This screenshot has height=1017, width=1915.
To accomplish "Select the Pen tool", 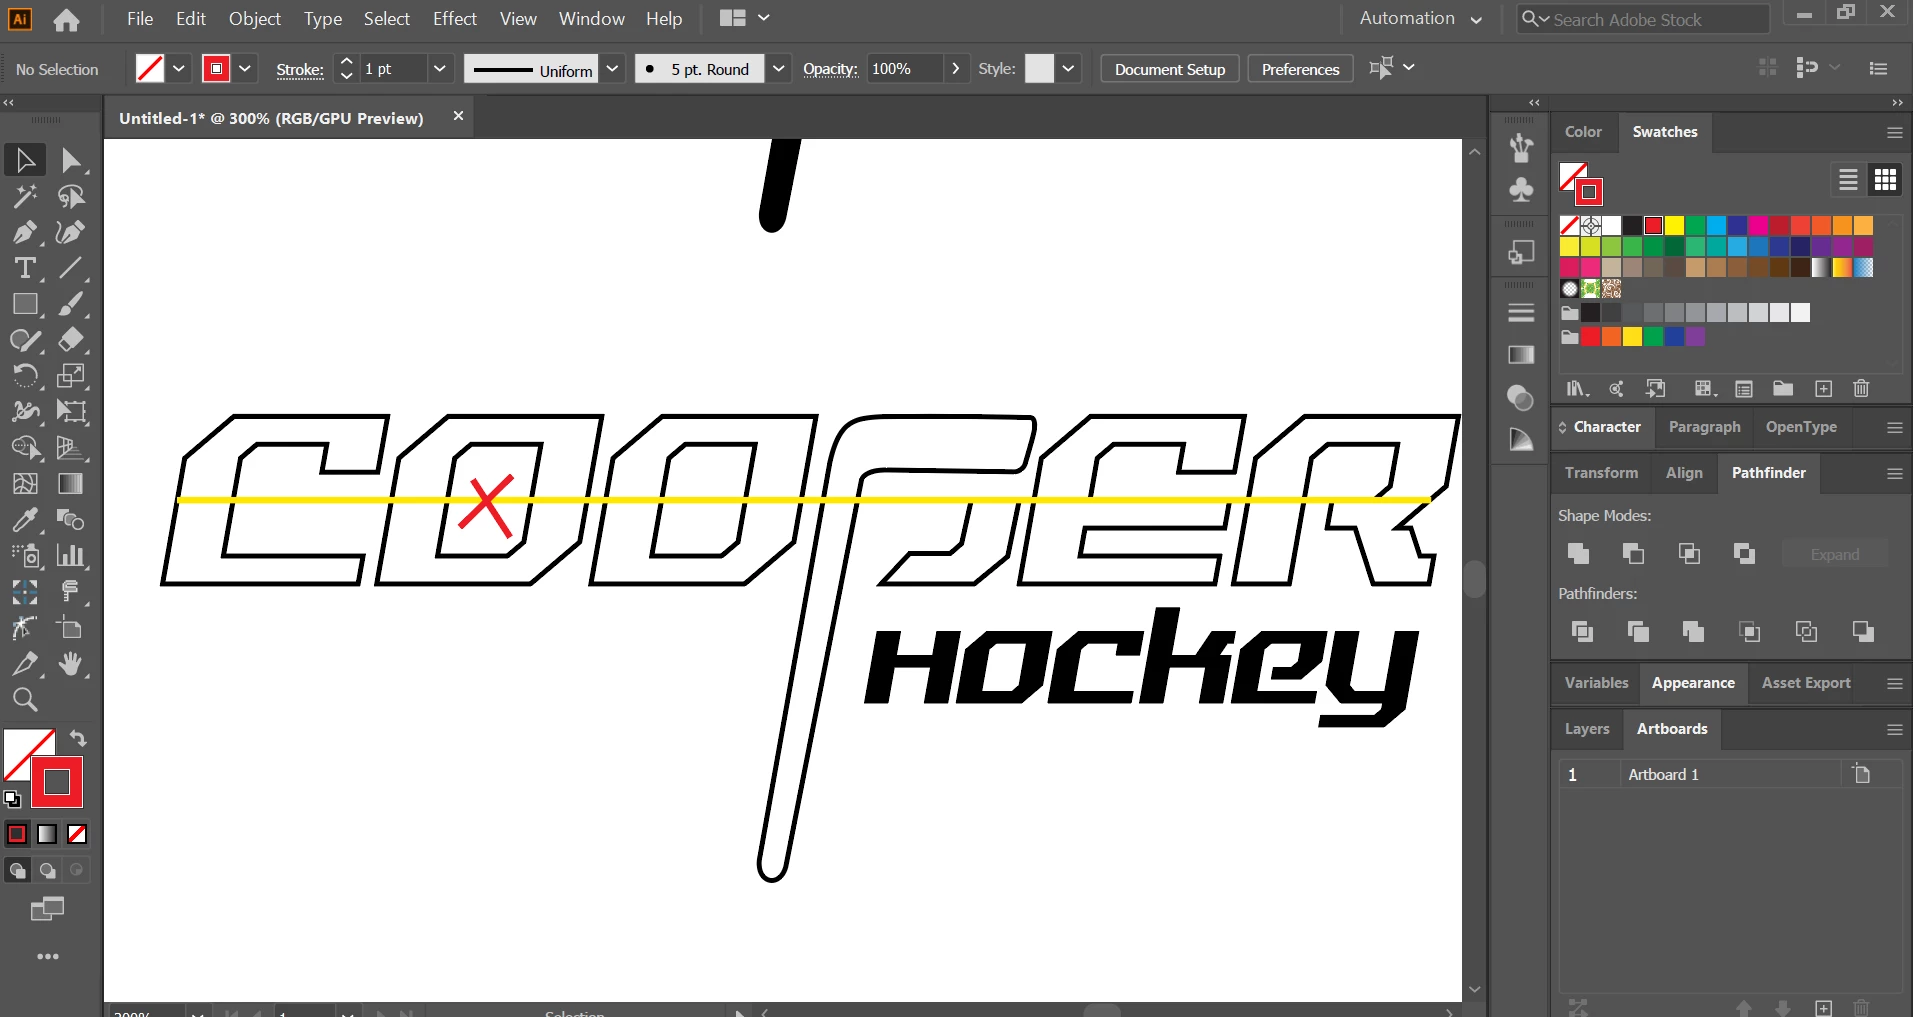I will pos(25,232).
